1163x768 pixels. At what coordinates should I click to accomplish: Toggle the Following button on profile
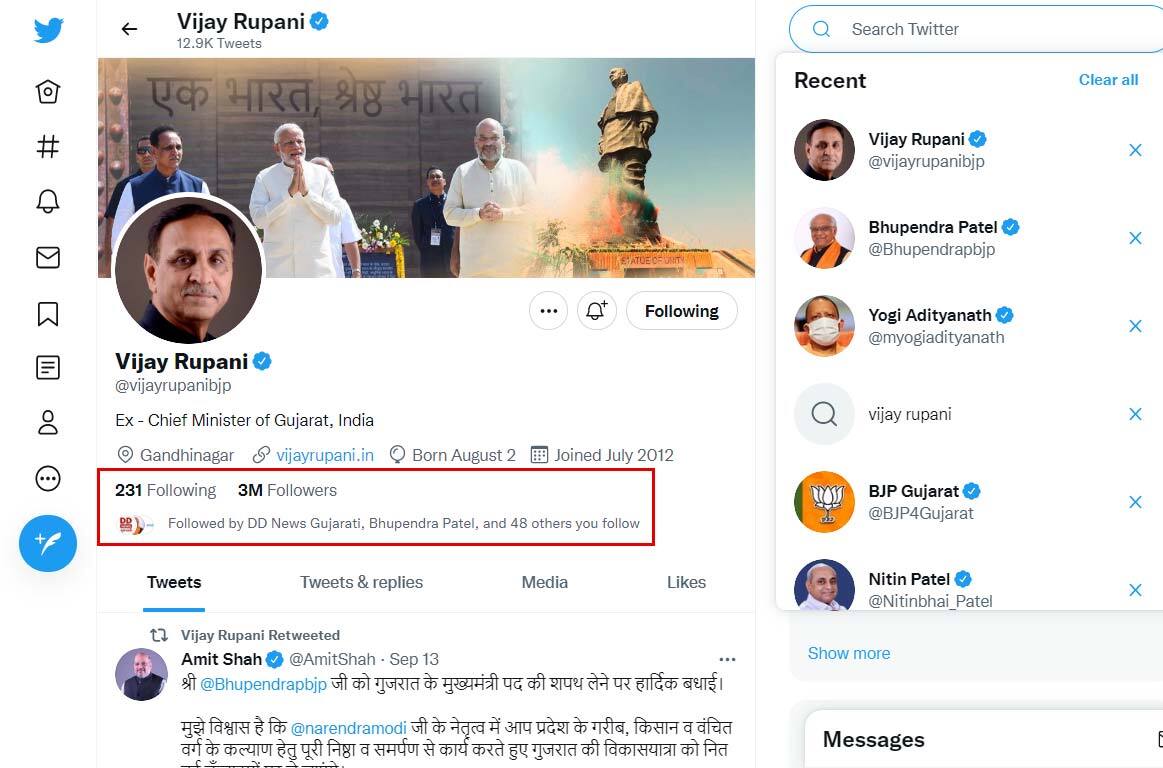pos(681,311)
